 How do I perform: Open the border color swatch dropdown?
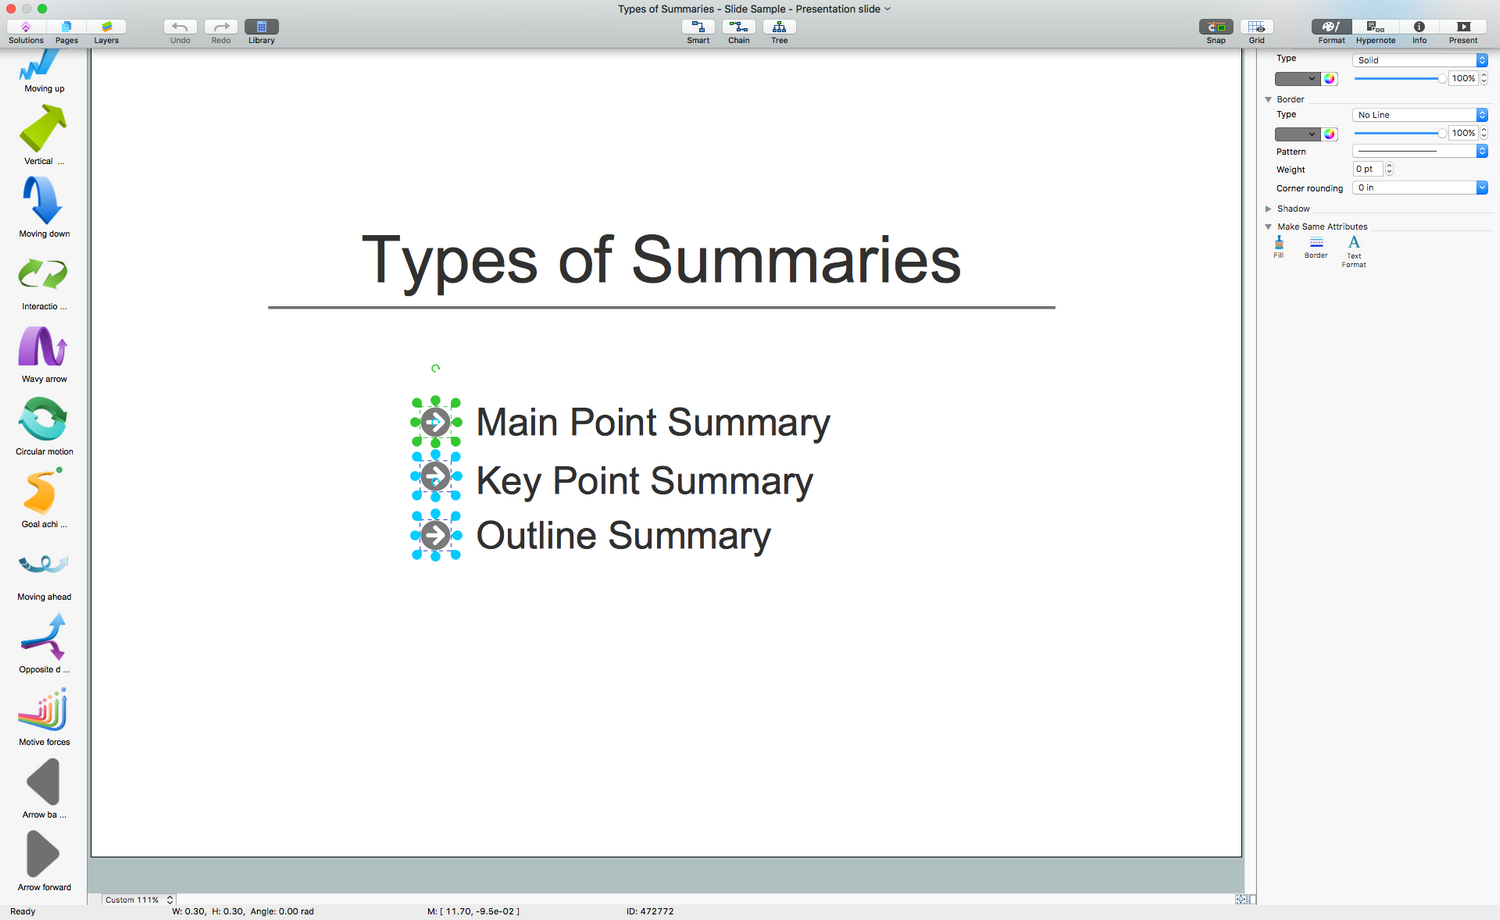click(x=1297, y=134)
